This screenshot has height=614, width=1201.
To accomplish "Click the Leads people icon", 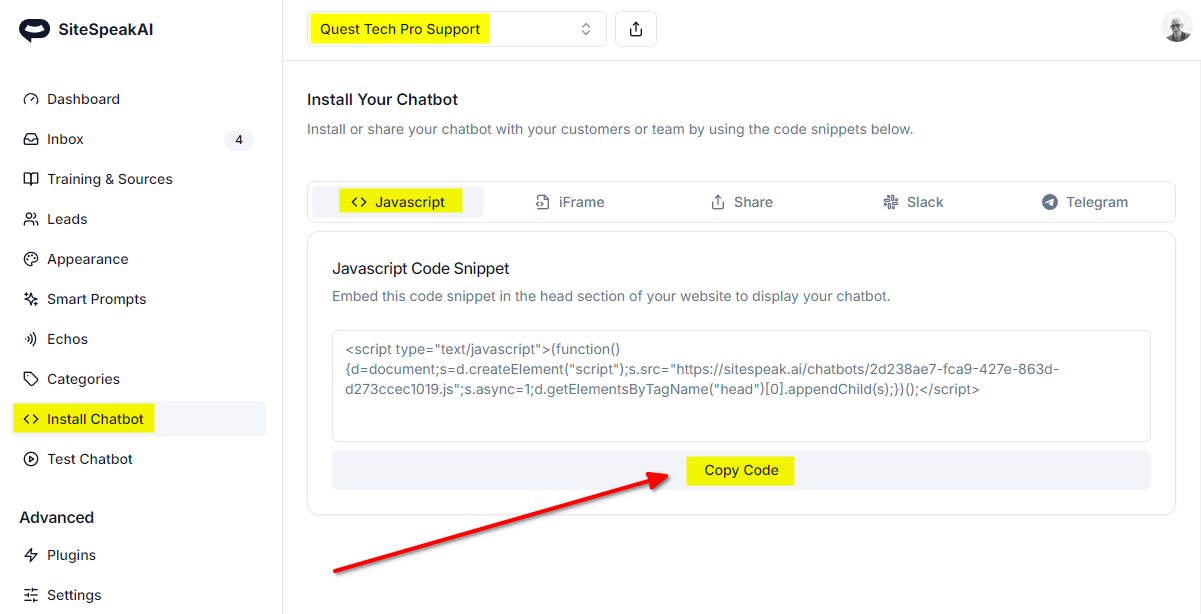I will tap(31, 219).
